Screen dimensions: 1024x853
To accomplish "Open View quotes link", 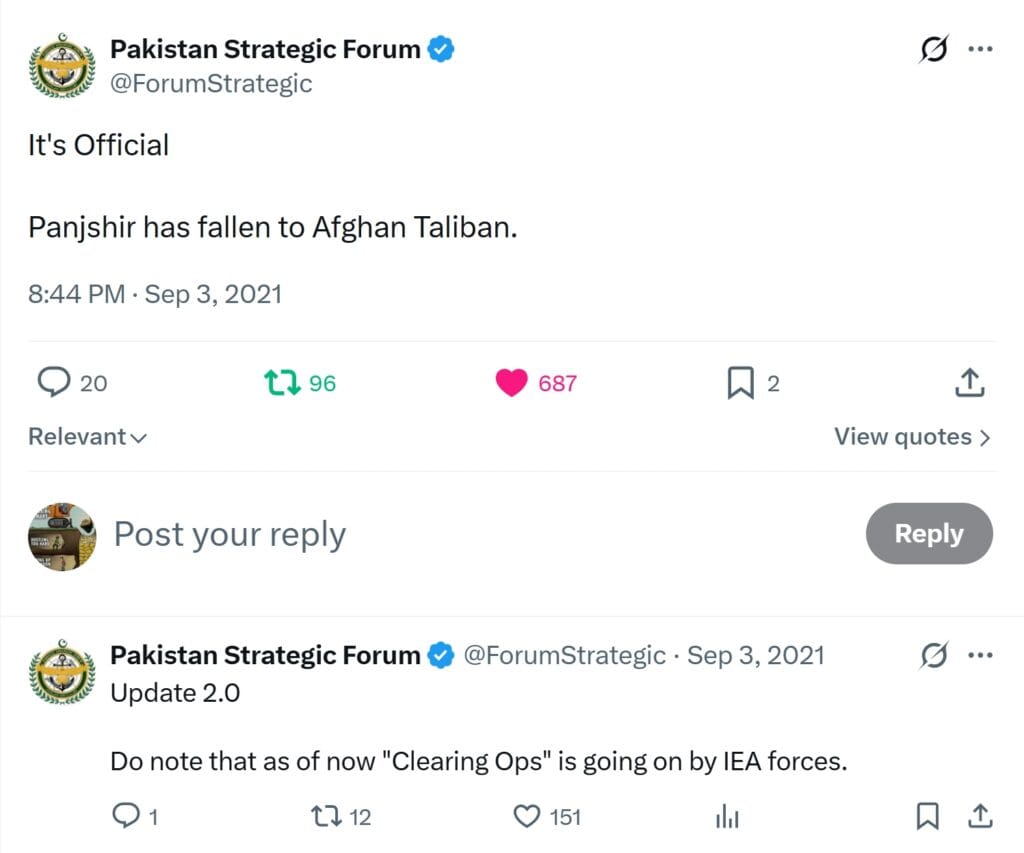I will (x=912, y=437).
